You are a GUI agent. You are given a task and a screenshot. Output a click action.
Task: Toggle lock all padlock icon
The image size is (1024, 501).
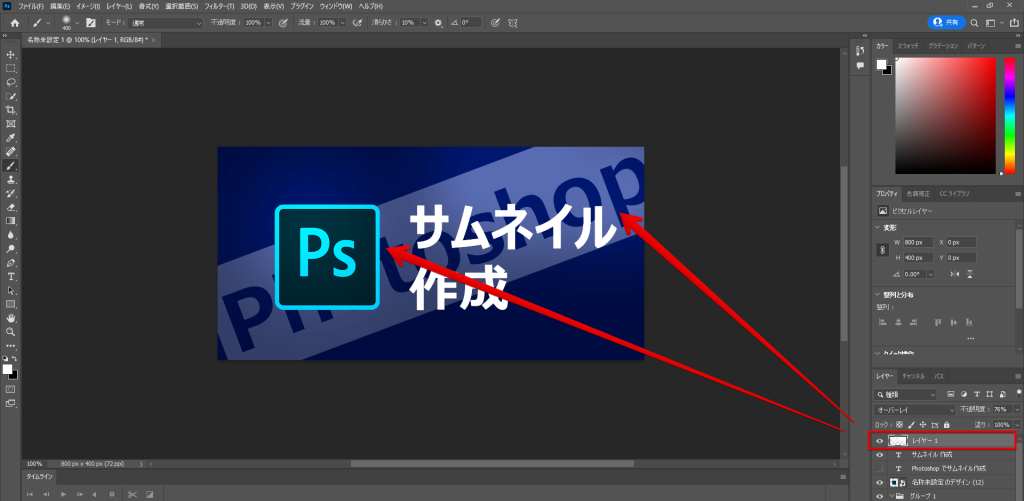[946, 425]
